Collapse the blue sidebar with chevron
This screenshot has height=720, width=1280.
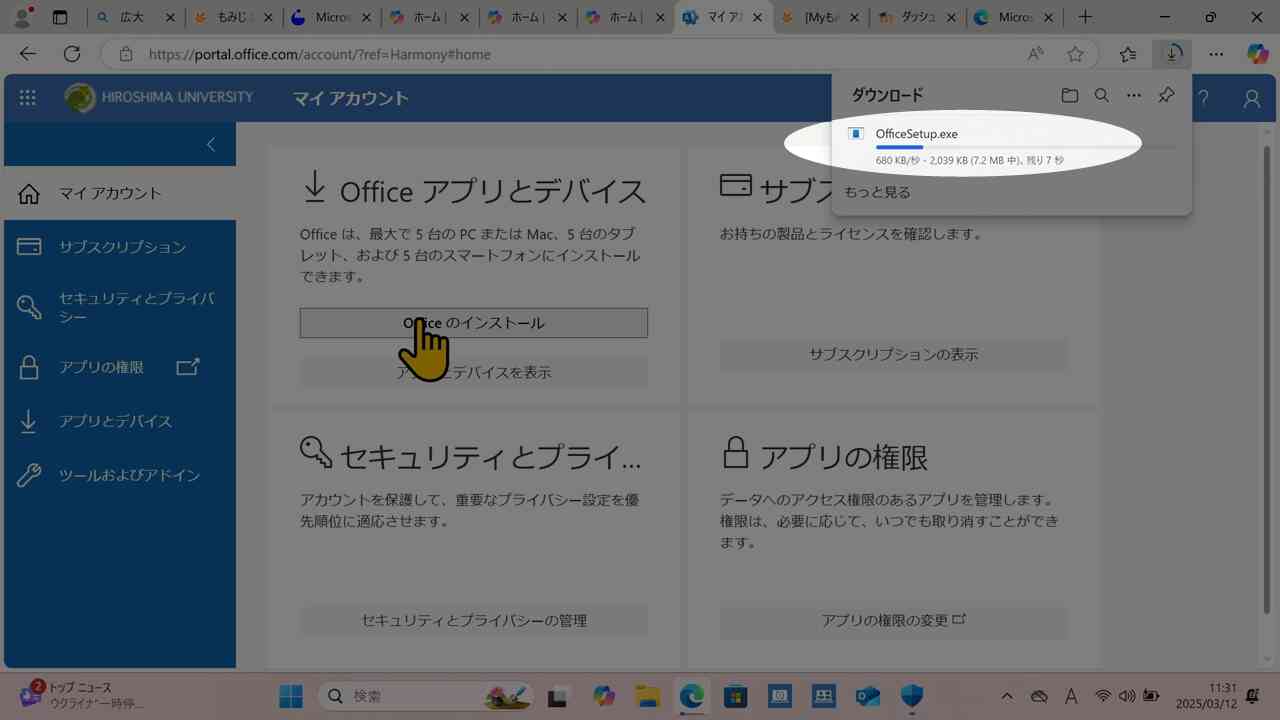[210, 144]
